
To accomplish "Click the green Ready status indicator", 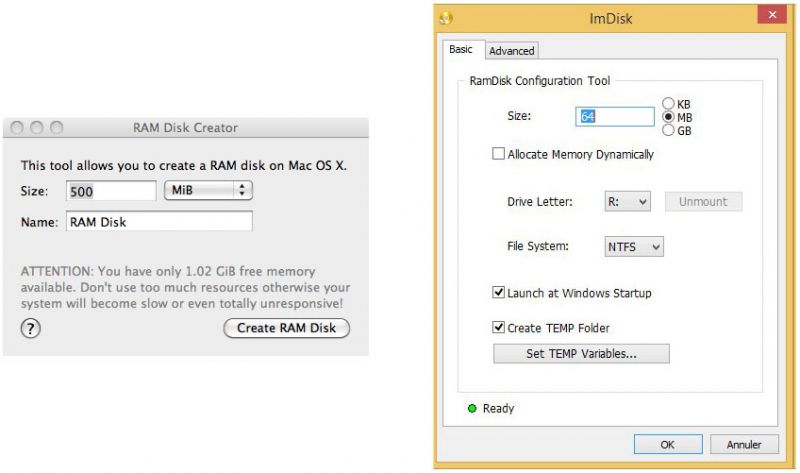I will click(x=472, y=408).
